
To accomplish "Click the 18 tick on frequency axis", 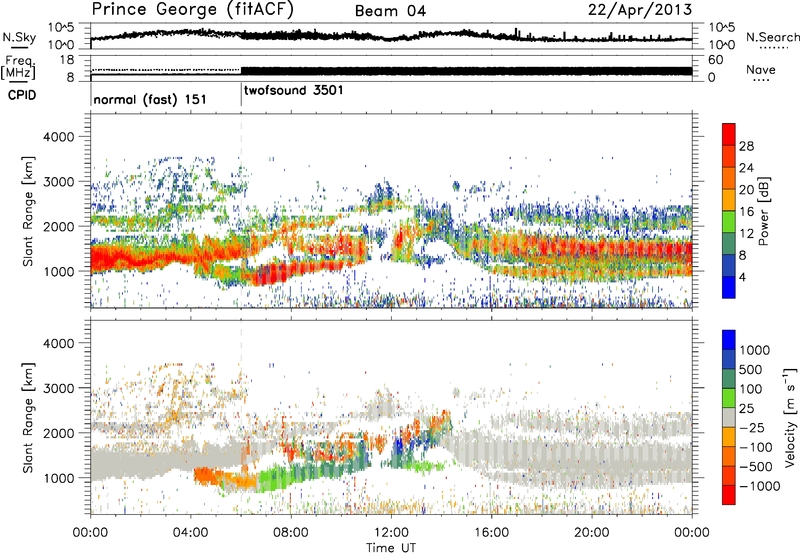I will (x=66, y=60).
